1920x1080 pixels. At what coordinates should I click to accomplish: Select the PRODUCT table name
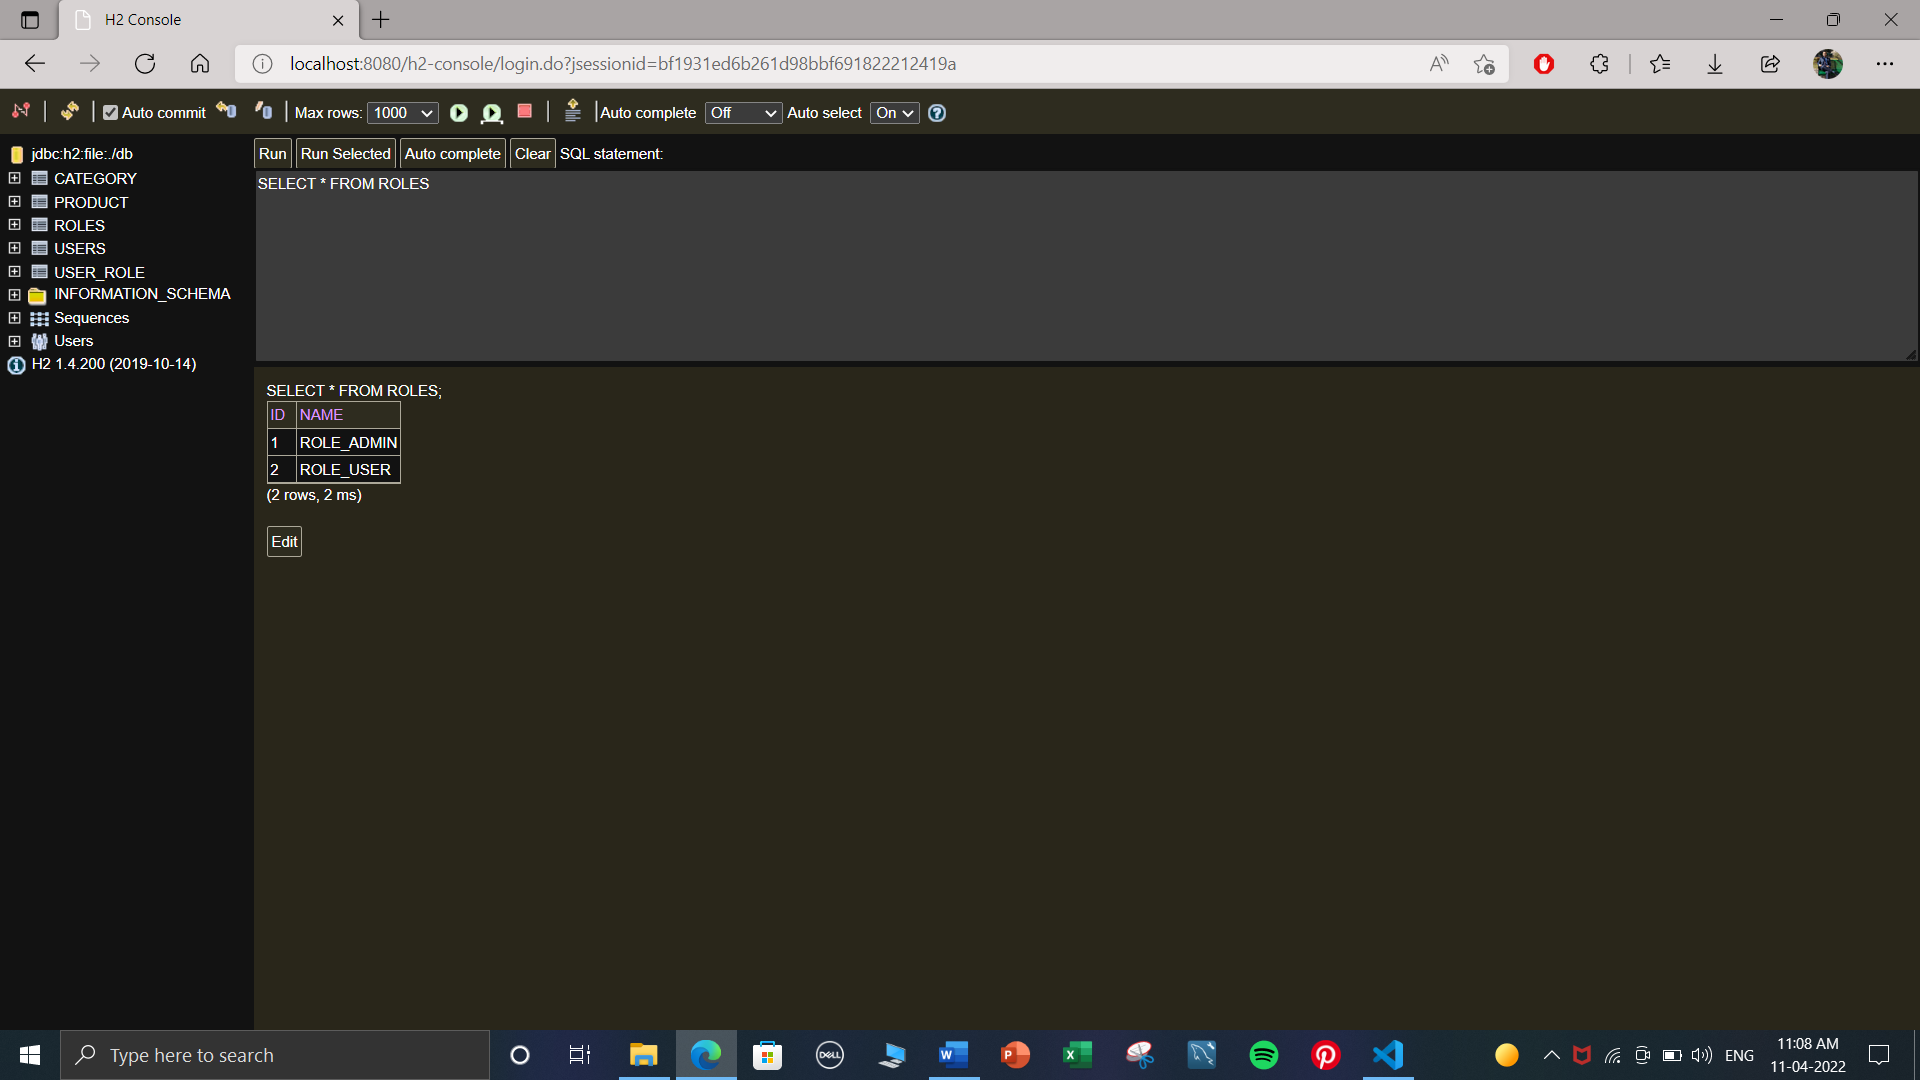[91, 202]
